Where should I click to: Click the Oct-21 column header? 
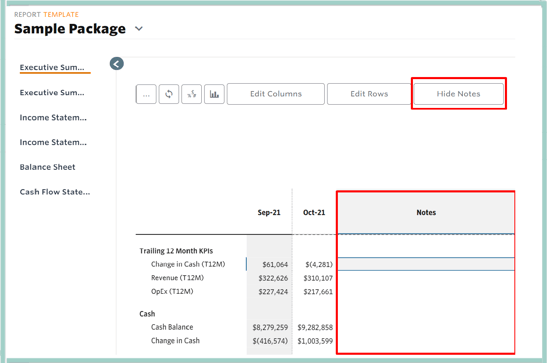(x=314, y=212)
